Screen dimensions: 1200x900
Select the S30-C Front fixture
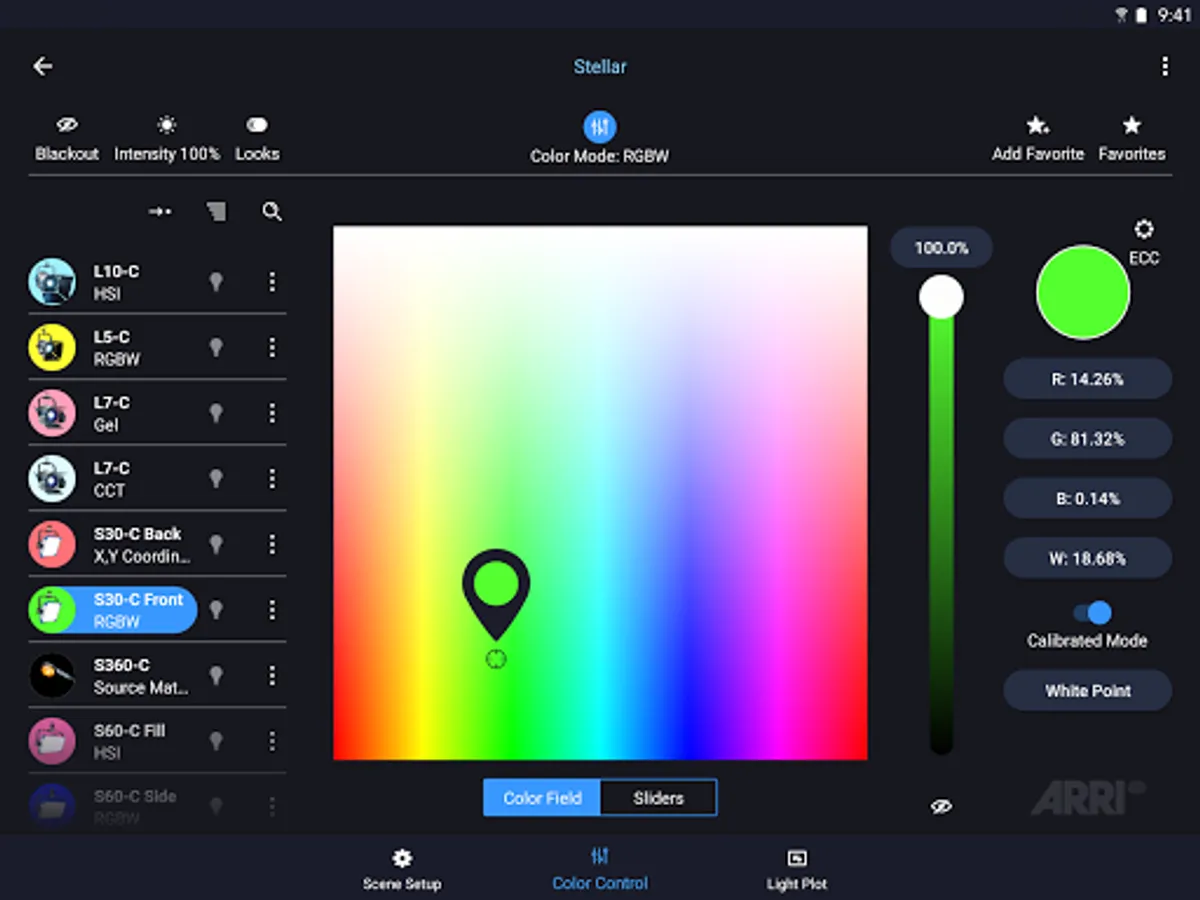point(112,610)
